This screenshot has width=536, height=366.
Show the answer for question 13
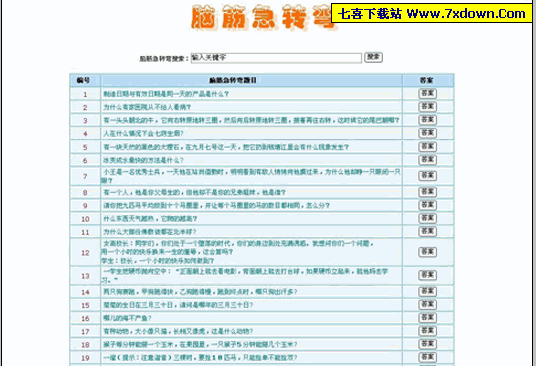click(x=427, y=275)
